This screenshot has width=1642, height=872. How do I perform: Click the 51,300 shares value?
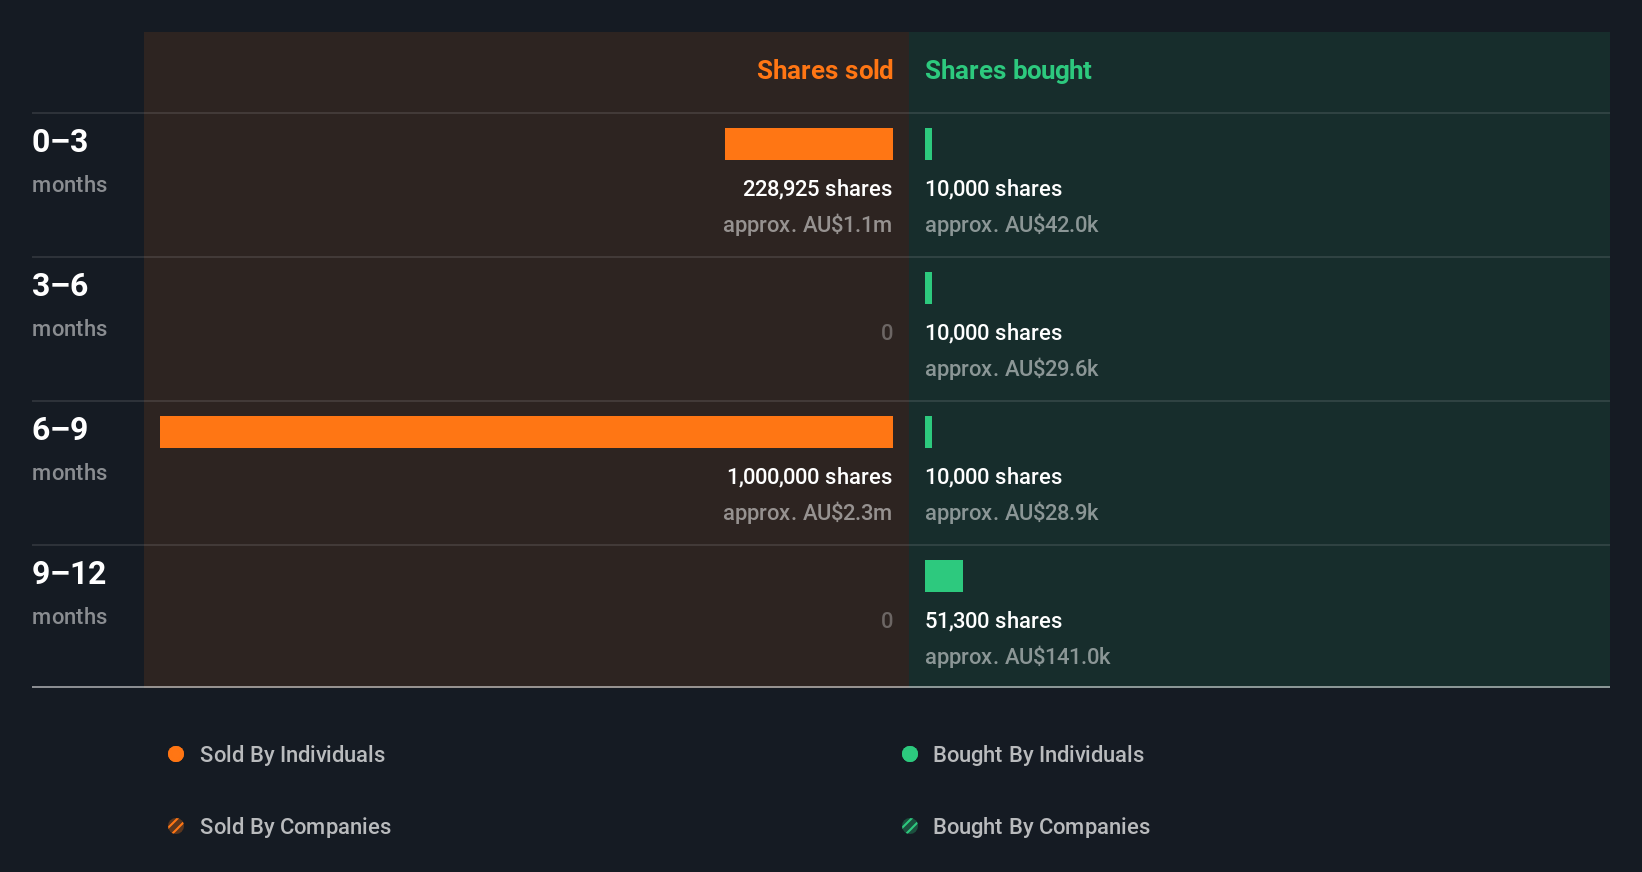coord(993,620)
